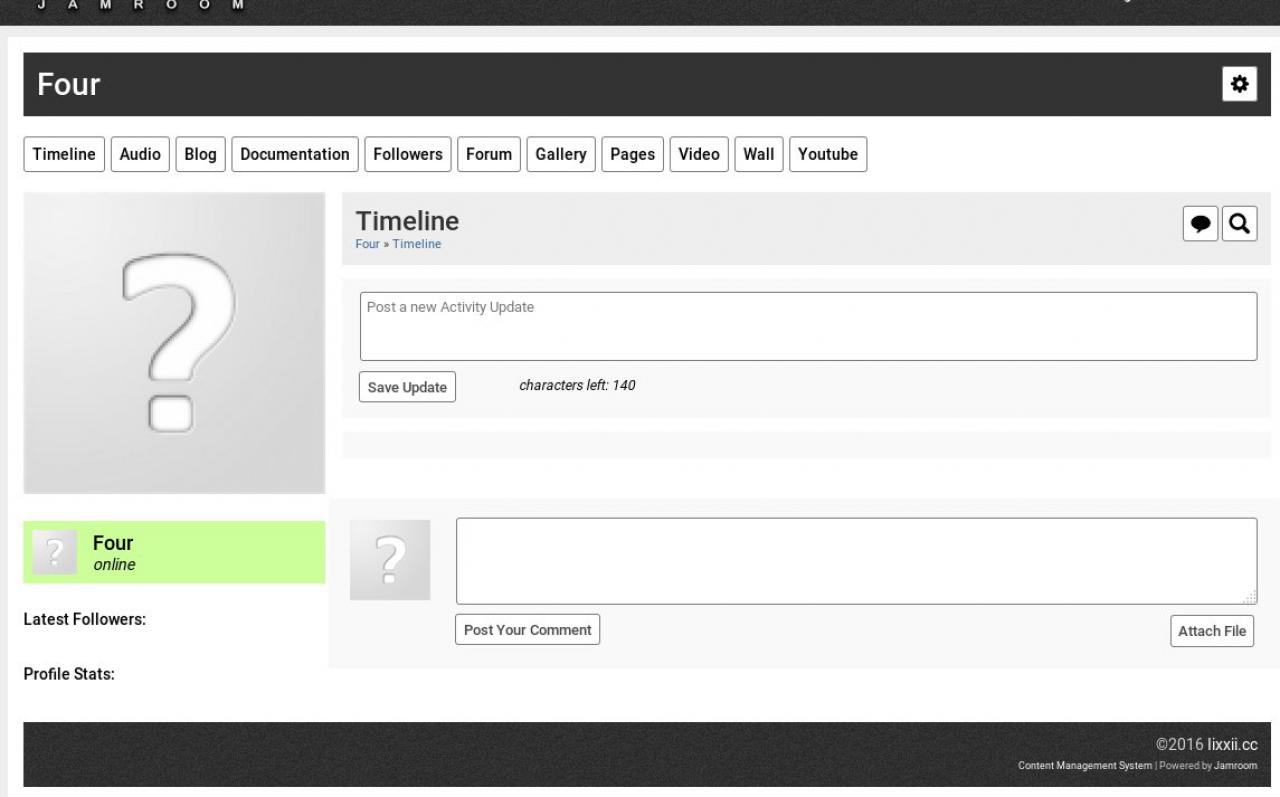Go to the Forum tab
This screenshot has width=1280, height=797.
(x=488, y=154)
